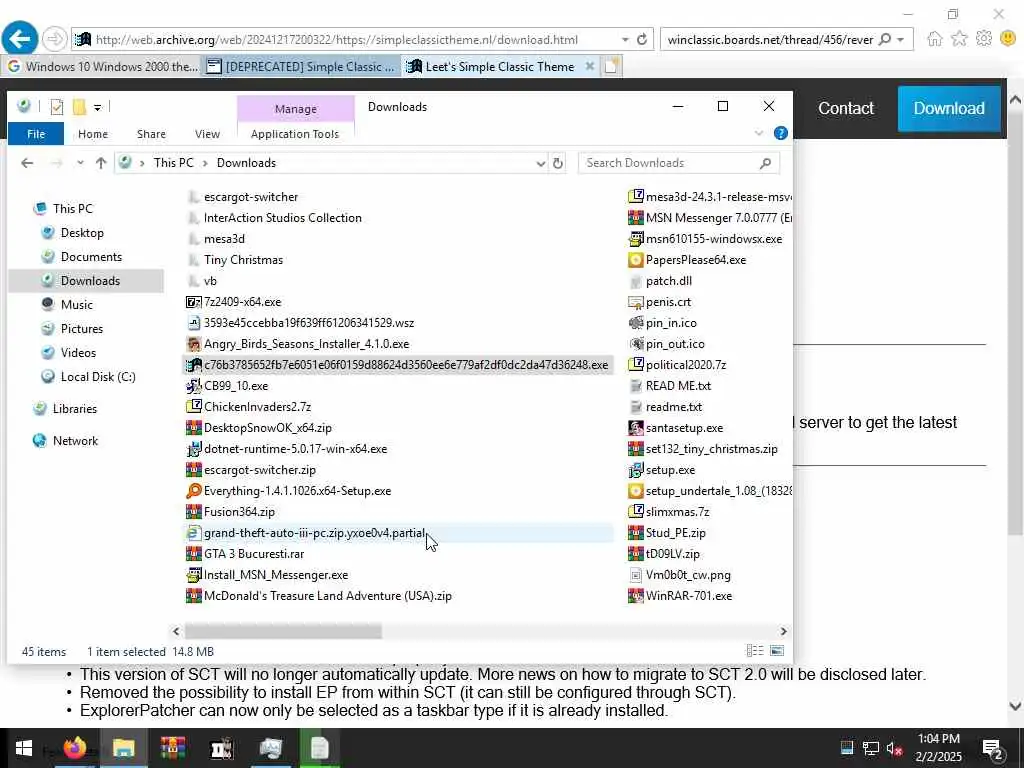Open the File ribbon tab
Image resolution: width=1024 pixels, height=768 pixels.
pyautogui.click(x=36, y=134)
